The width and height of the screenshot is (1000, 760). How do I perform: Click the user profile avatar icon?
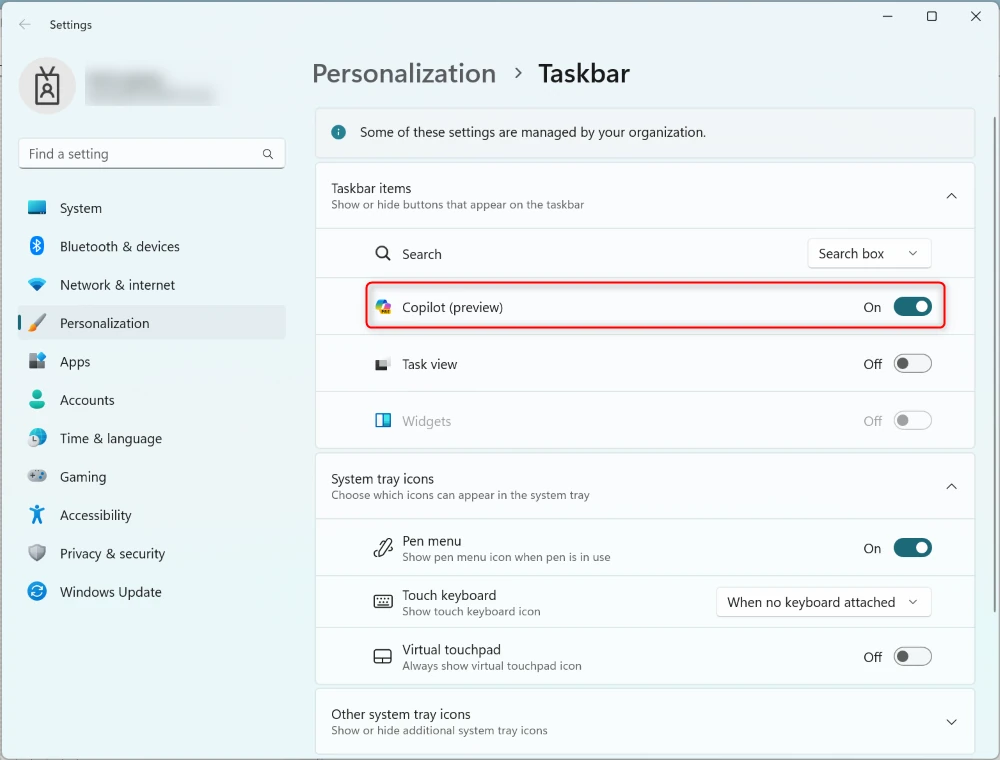(47, 85)
